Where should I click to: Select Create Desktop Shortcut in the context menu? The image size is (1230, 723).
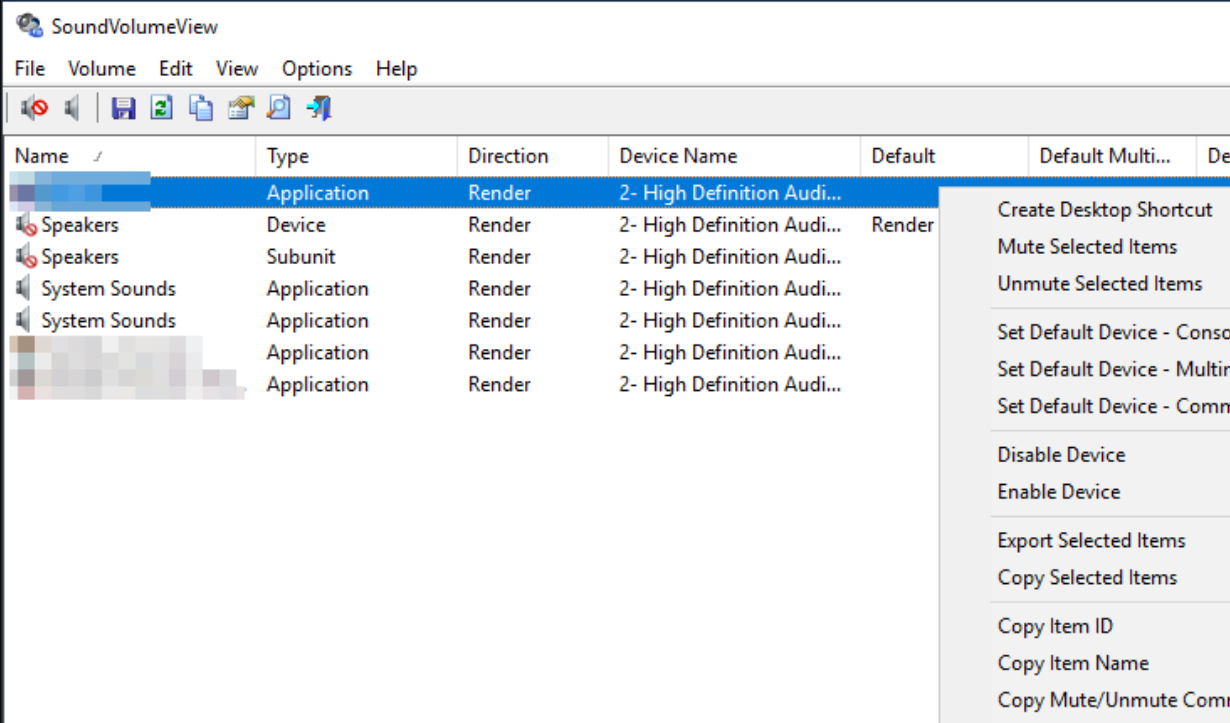coord(1104,209)
